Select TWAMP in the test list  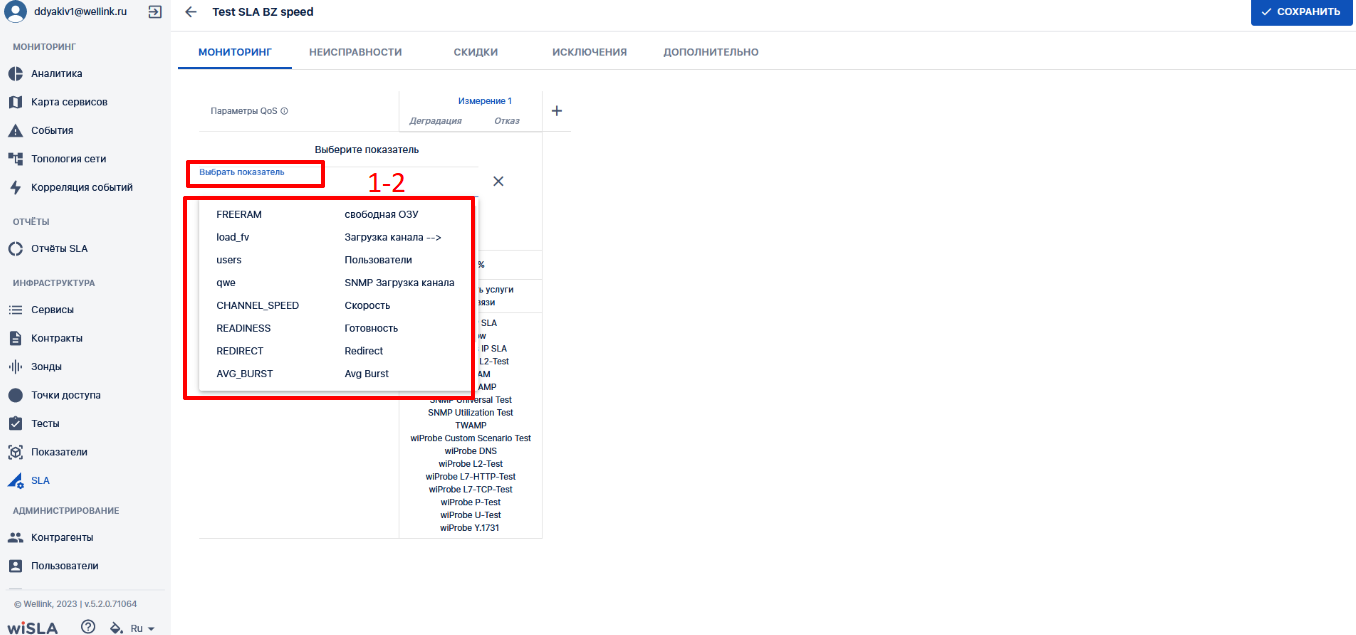tap(470, 425)
